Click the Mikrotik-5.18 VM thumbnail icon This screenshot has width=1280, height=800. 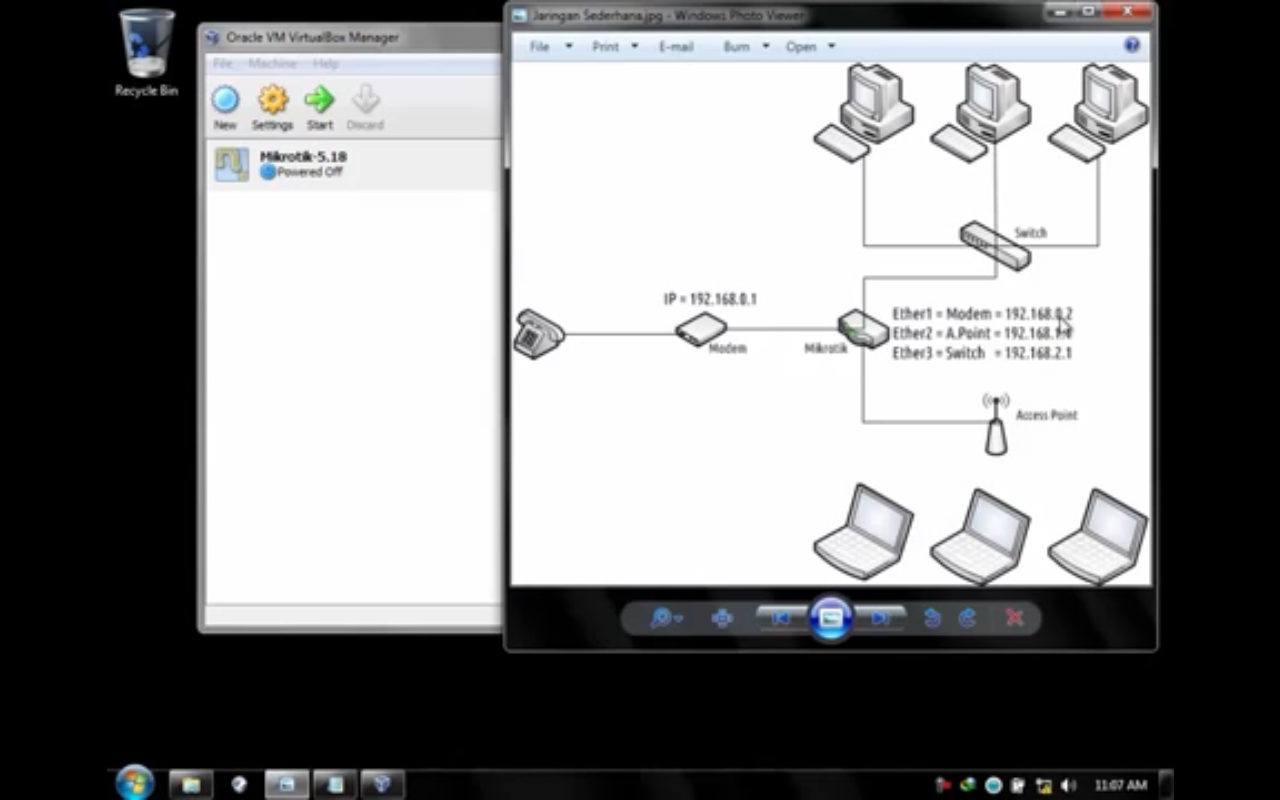click(x=232, y=164)
